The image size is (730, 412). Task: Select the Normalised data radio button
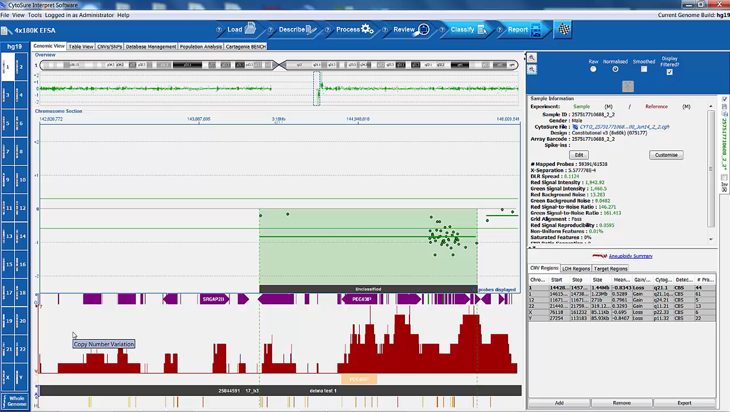[615, 69]
